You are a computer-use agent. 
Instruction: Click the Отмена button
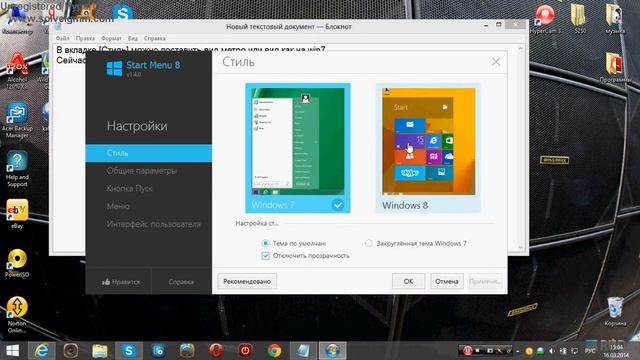pyautogui.click(x=447, y=281)
